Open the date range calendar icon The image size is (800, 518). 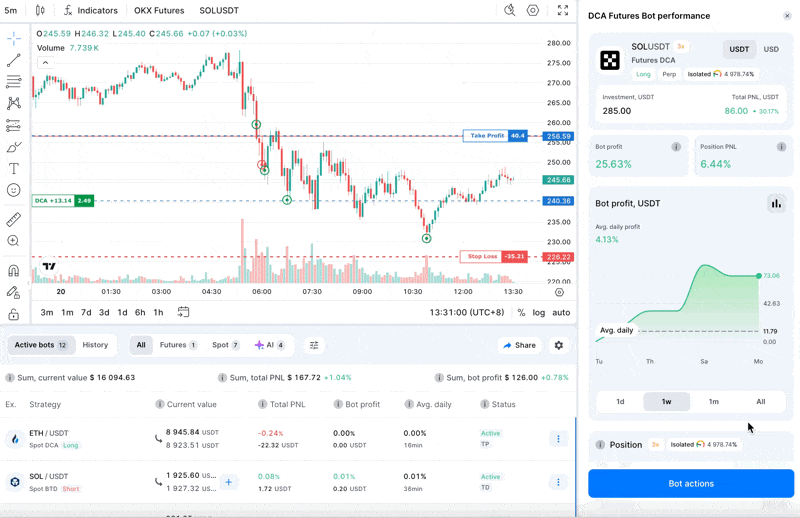pyautogui.click(x=183, y=312)
